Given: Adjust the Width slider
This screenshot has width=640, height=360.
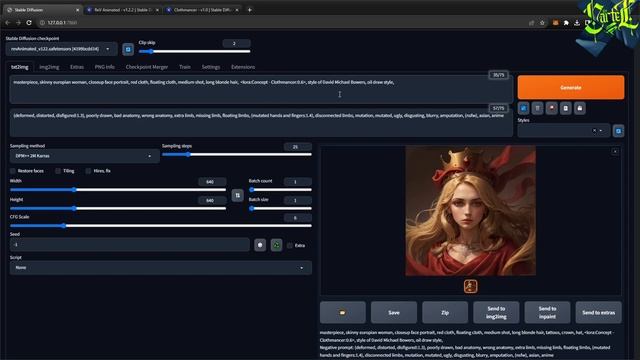Looking at the screenshot, I should (118, 189).
